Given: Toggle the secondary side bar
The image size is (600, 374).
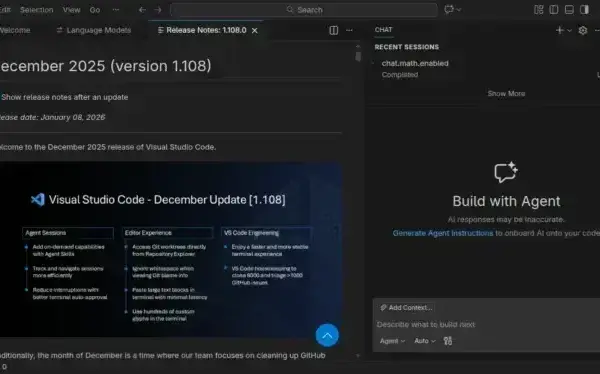Looking at the screenshot, I should tap(584, 10).
